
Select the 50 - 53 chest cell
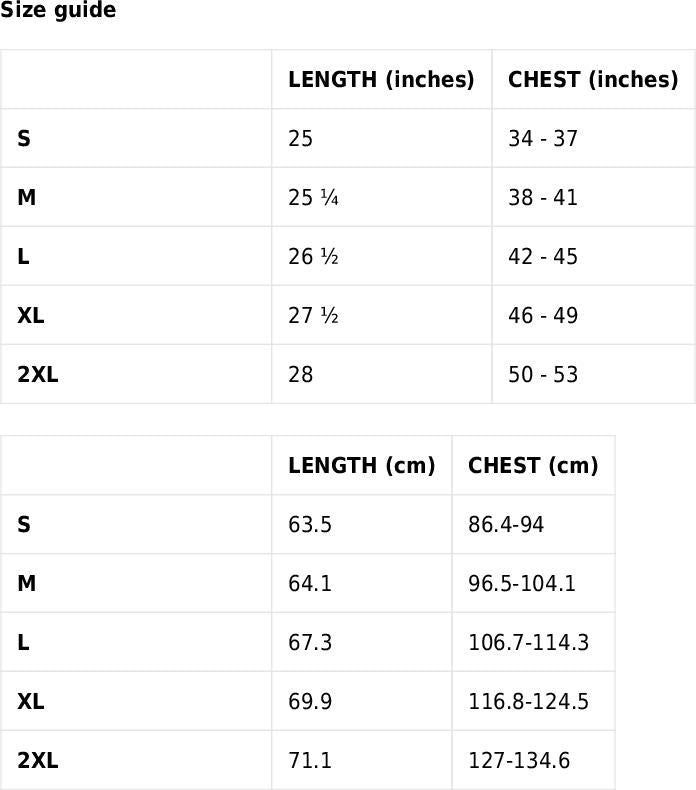click(x=543, y=375)
